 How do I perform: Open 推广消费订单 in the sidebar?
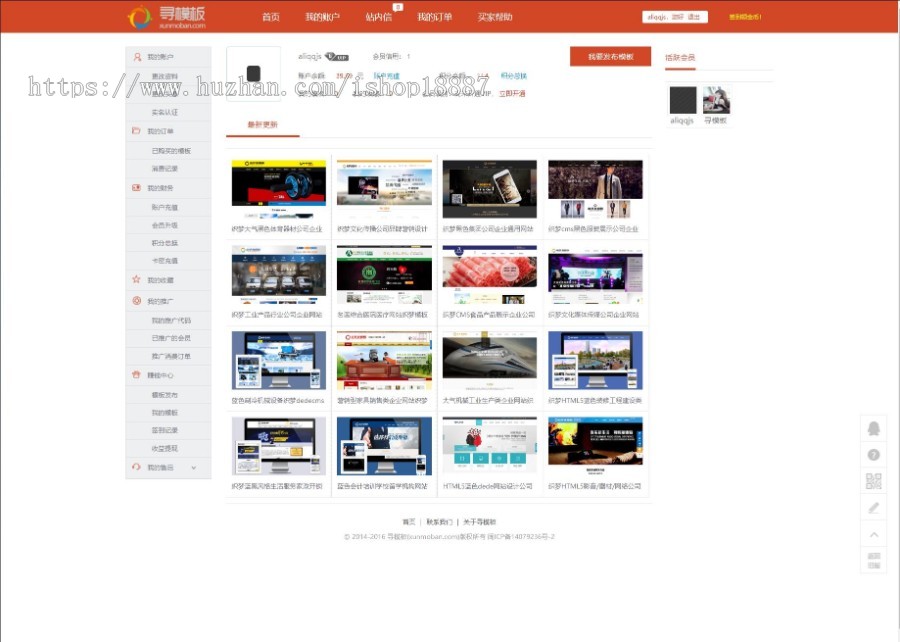click(x=171, y=356)
